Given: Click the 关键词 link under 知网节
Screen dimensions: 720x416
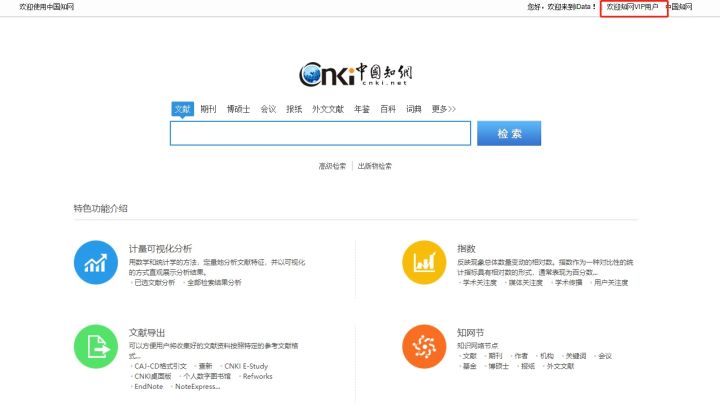Looking at the screenshot, I should pos(575,356).
